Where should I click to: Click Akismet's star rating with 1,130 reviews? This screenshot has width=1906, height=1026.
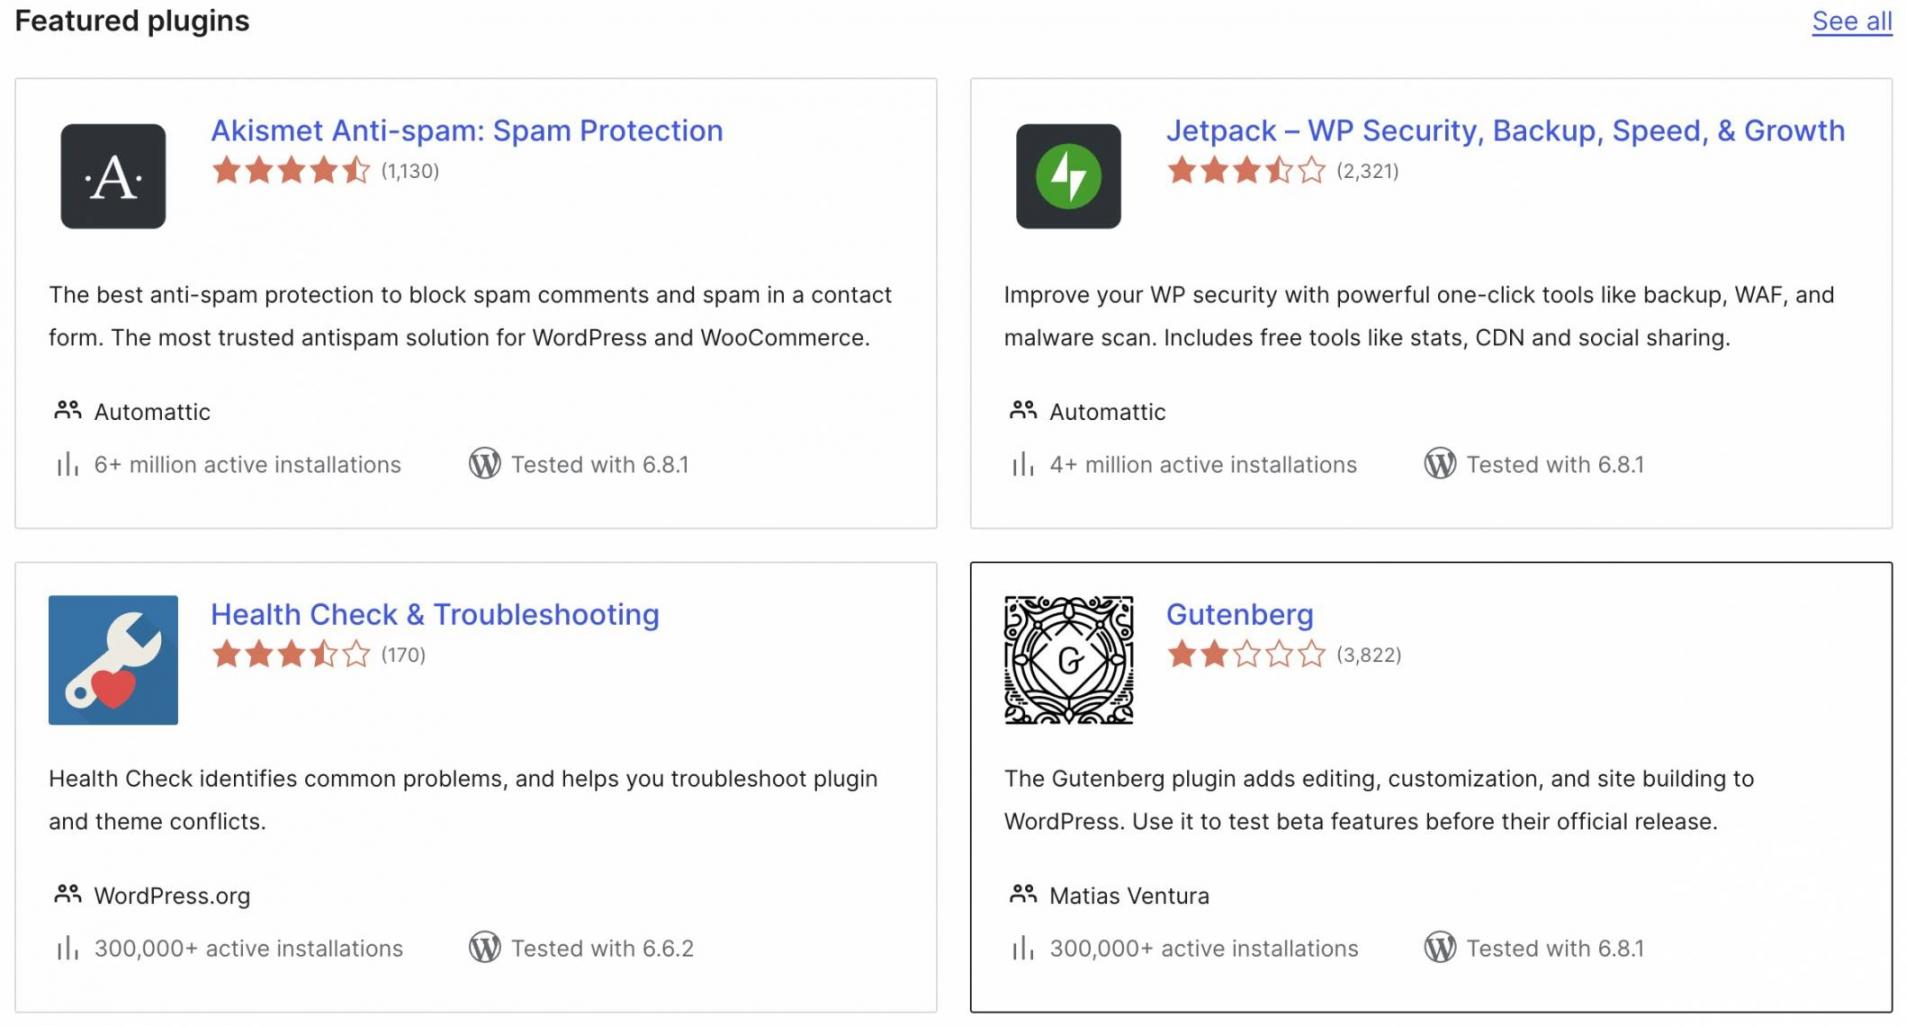coord(291,171)
